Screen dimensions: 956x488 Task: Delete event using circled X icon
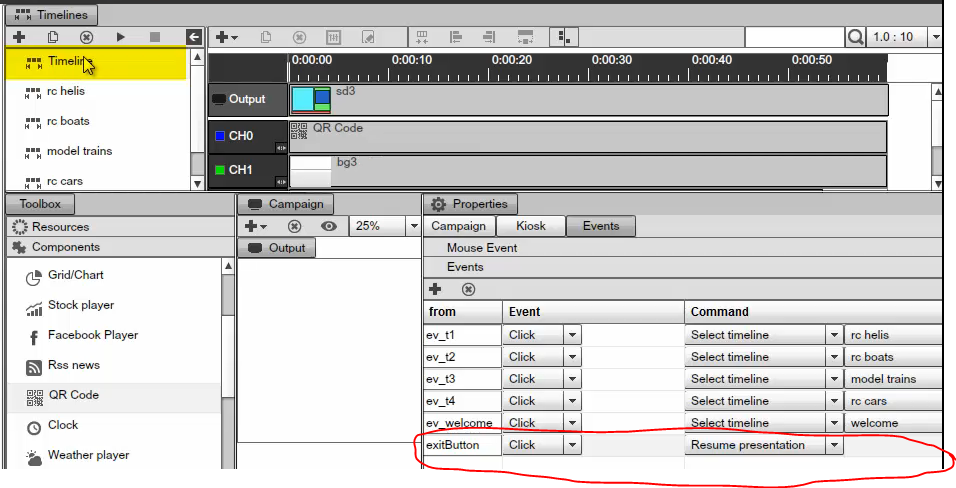[468, 289]
